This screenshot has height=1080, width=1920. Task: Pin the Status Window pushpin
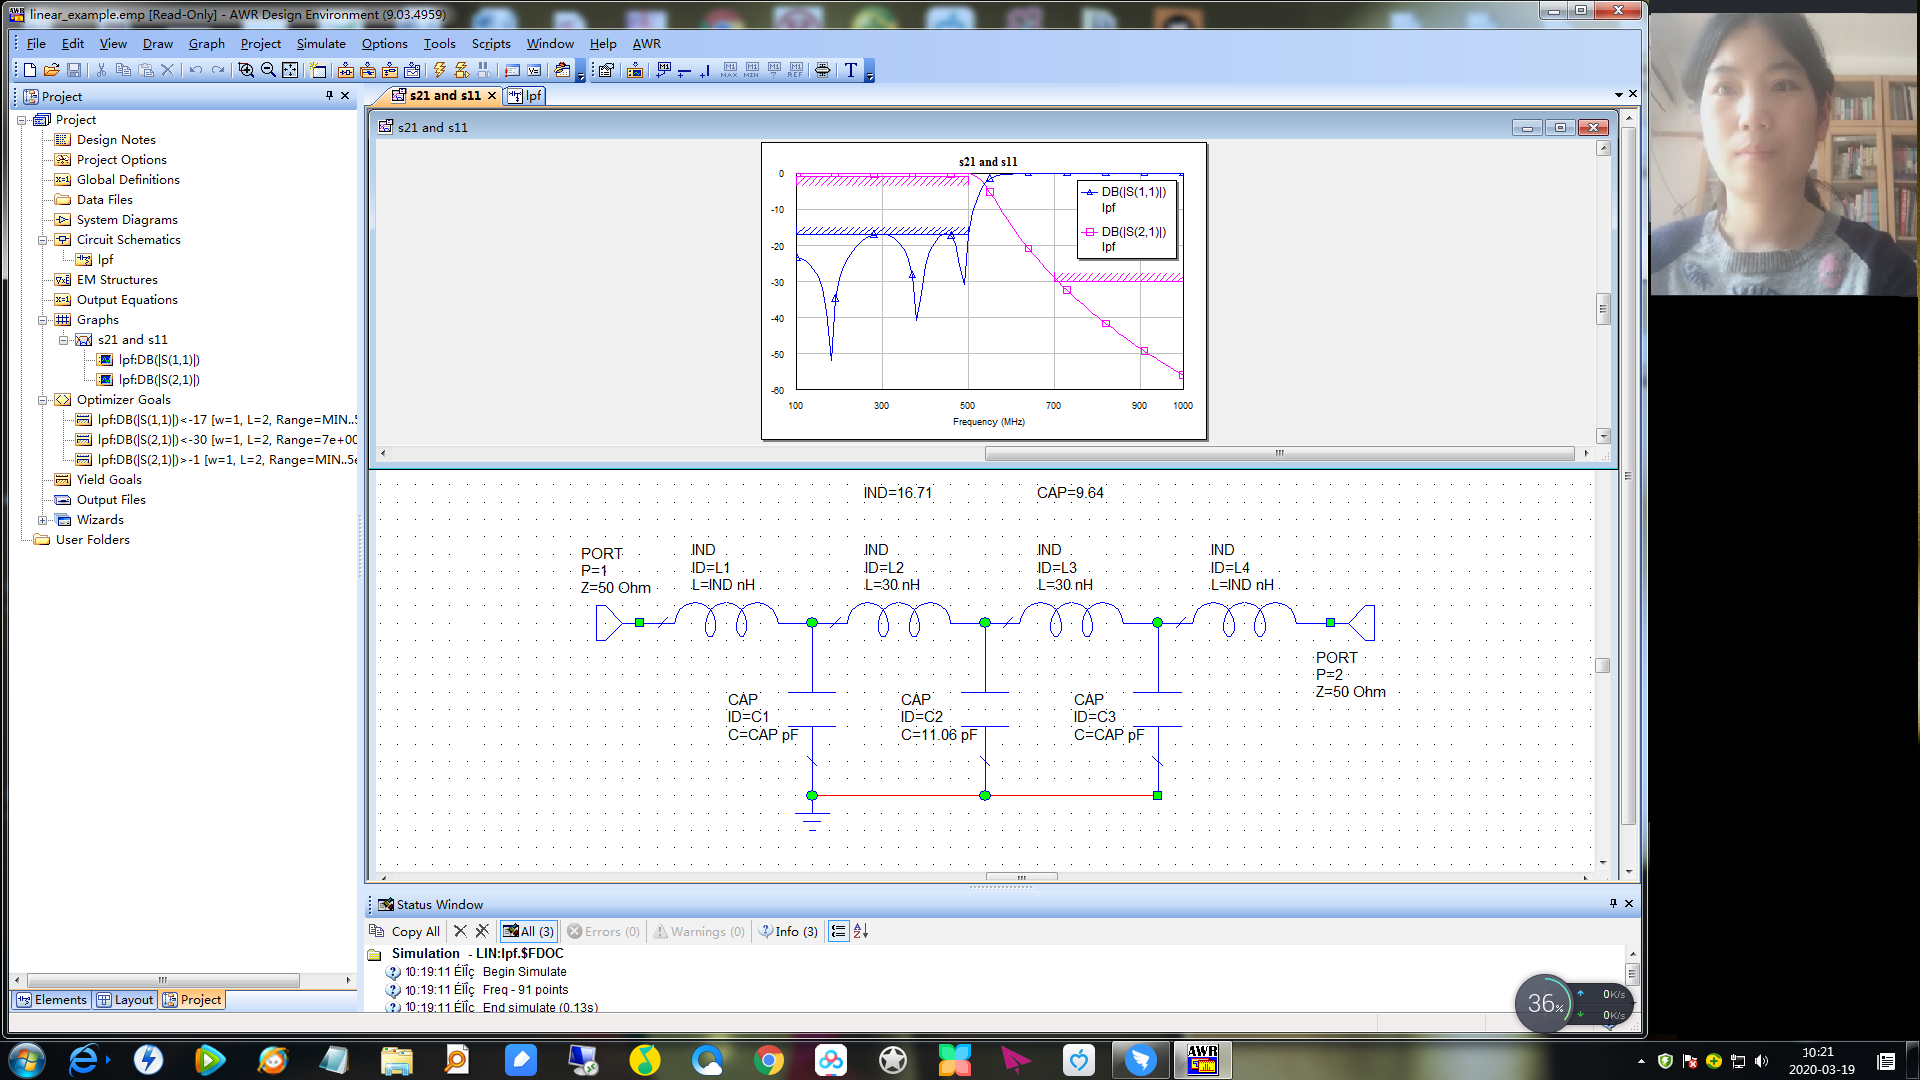coord(1613,903)
